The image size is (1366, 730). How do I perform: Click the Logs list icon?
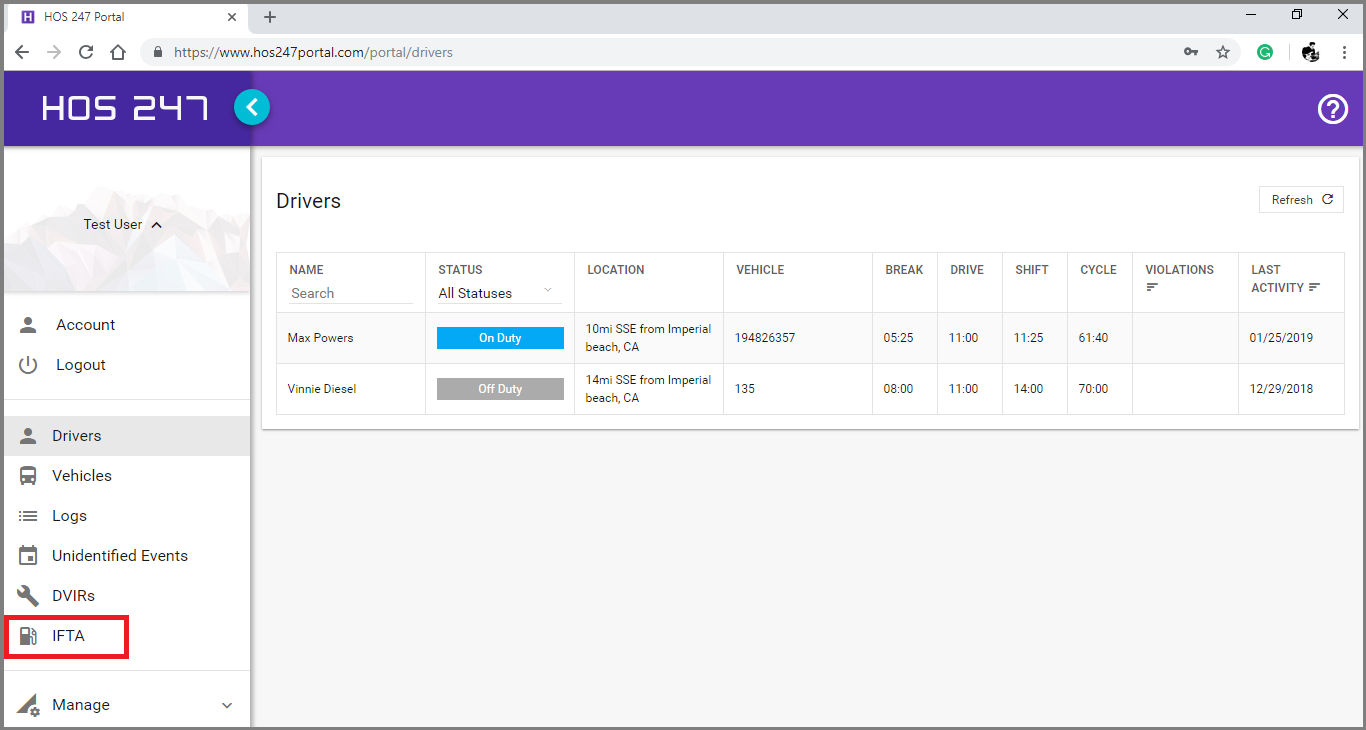28,516
